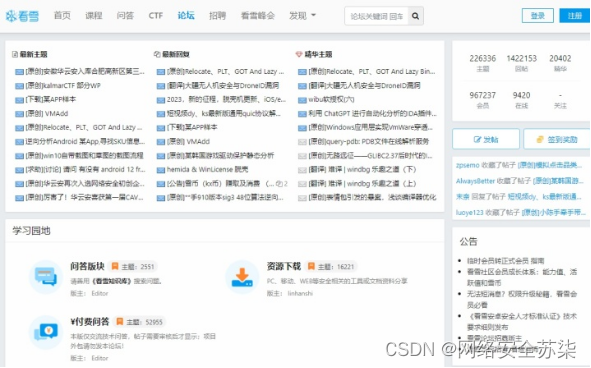Open 问答 in the navigation bar

(125, 16)
